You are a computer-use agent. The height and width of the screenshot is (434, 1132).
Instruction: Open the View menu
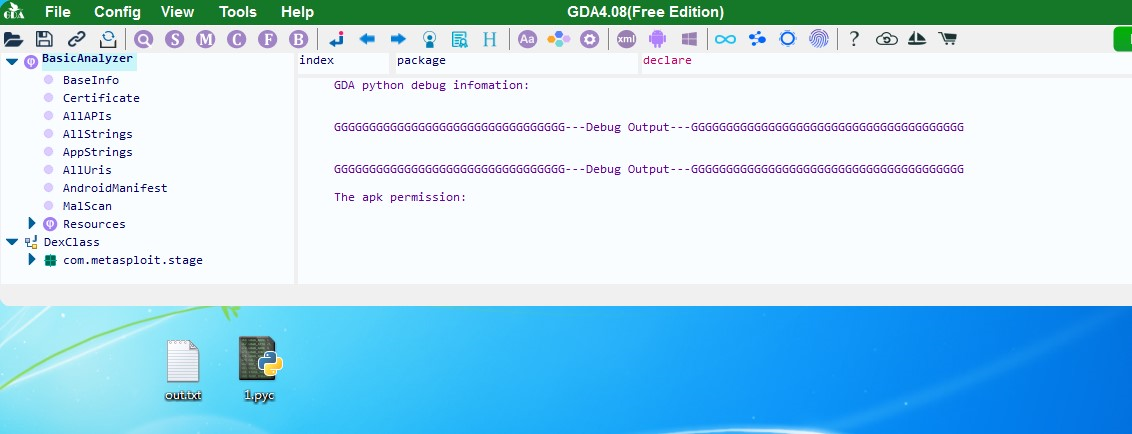click(x=178, y=12)
